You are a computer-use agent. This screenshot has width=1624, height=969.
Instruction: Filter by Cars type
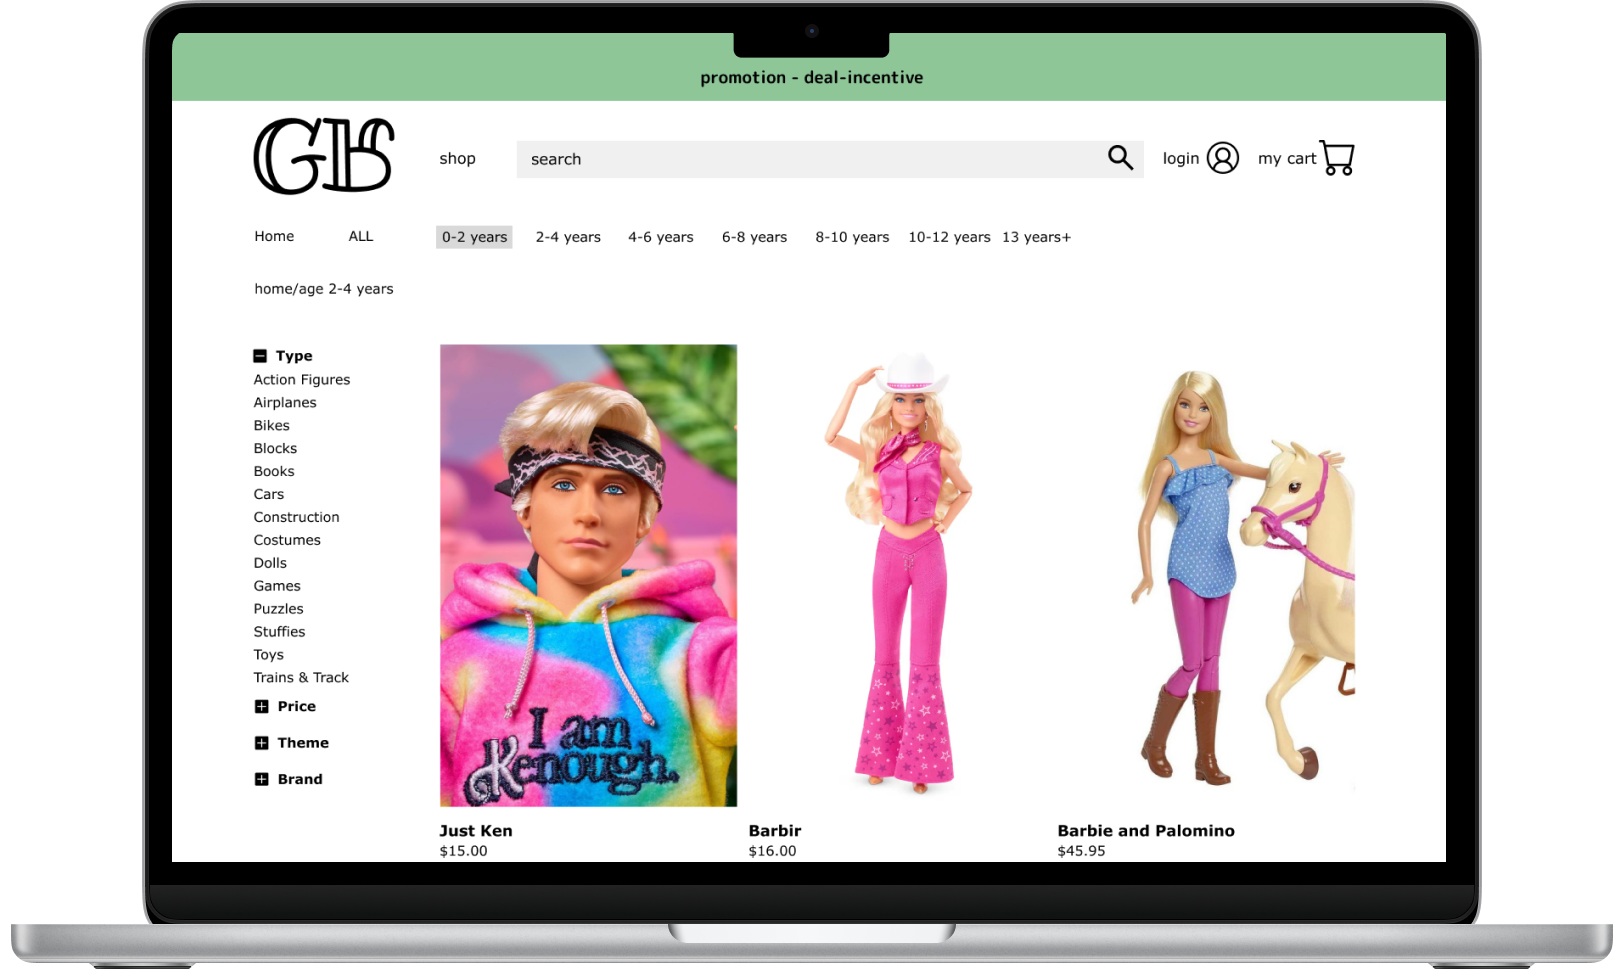(269, 495)
